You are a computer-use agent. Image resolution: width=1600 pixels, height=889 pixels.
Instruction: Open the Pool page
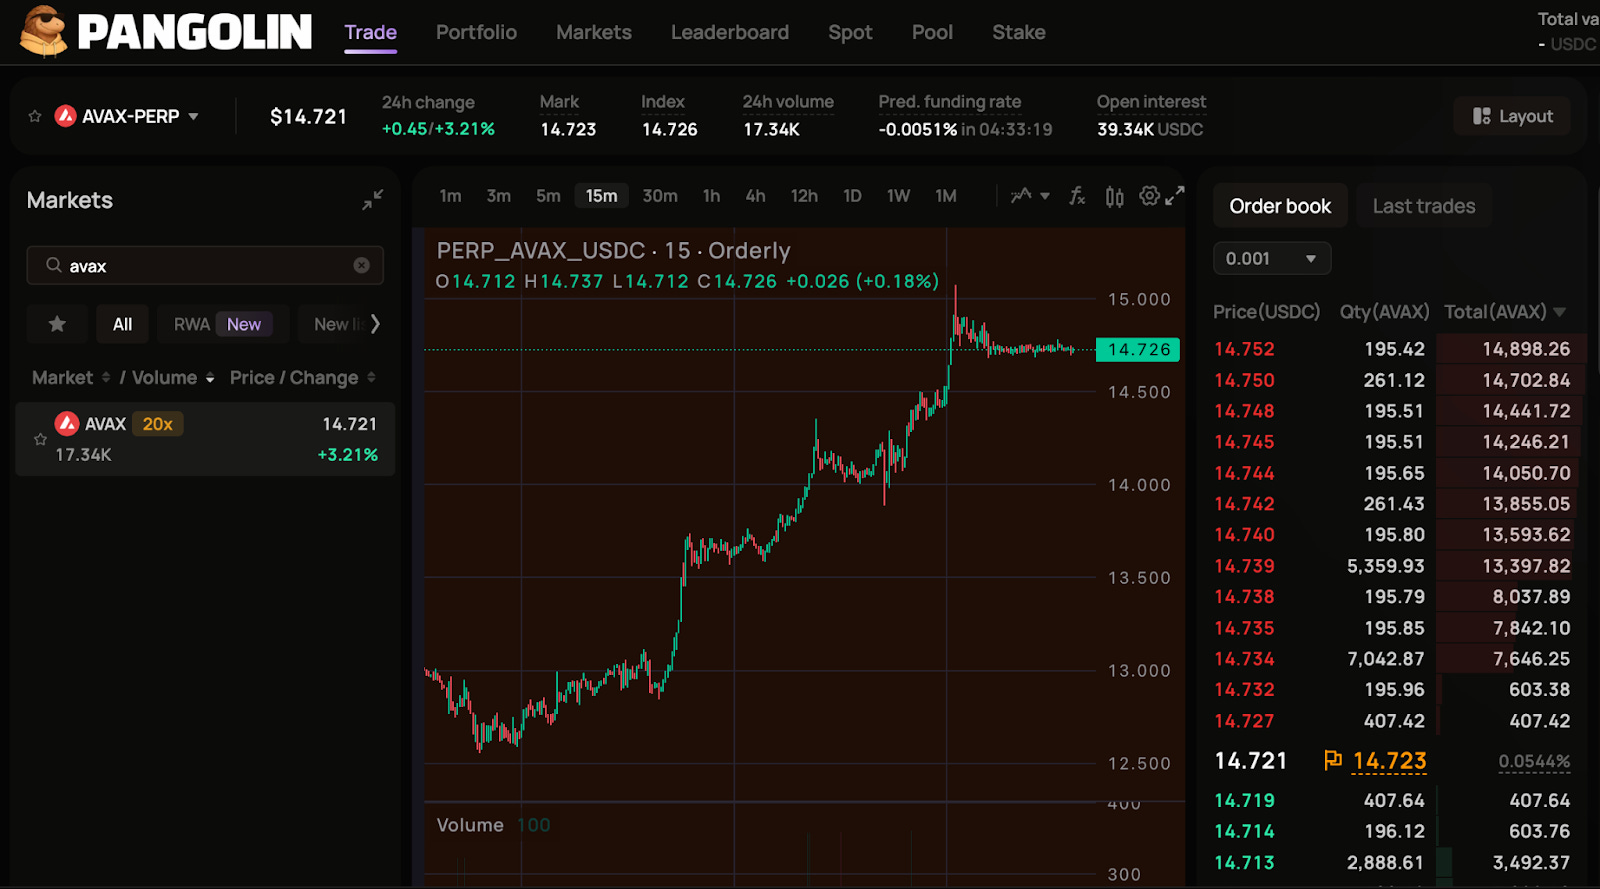932,32
